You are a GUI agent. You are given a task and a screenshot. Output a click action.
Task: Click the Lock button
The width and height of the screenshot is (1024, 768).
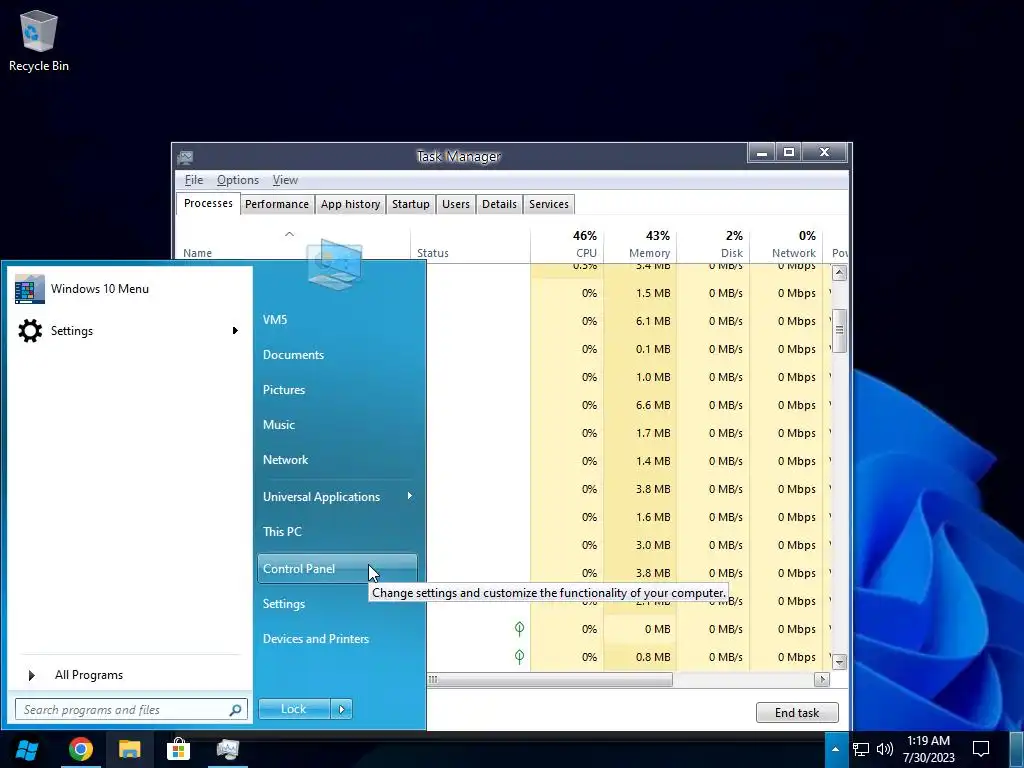[294, 709]
